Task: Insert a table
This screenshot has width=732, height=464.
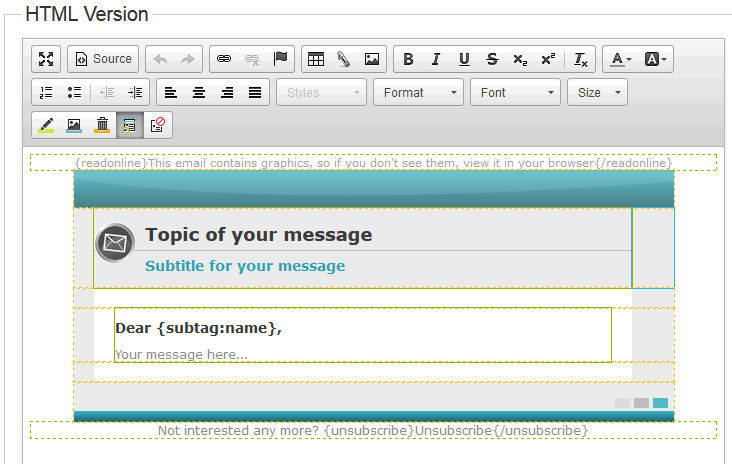Action: [316, 59]
